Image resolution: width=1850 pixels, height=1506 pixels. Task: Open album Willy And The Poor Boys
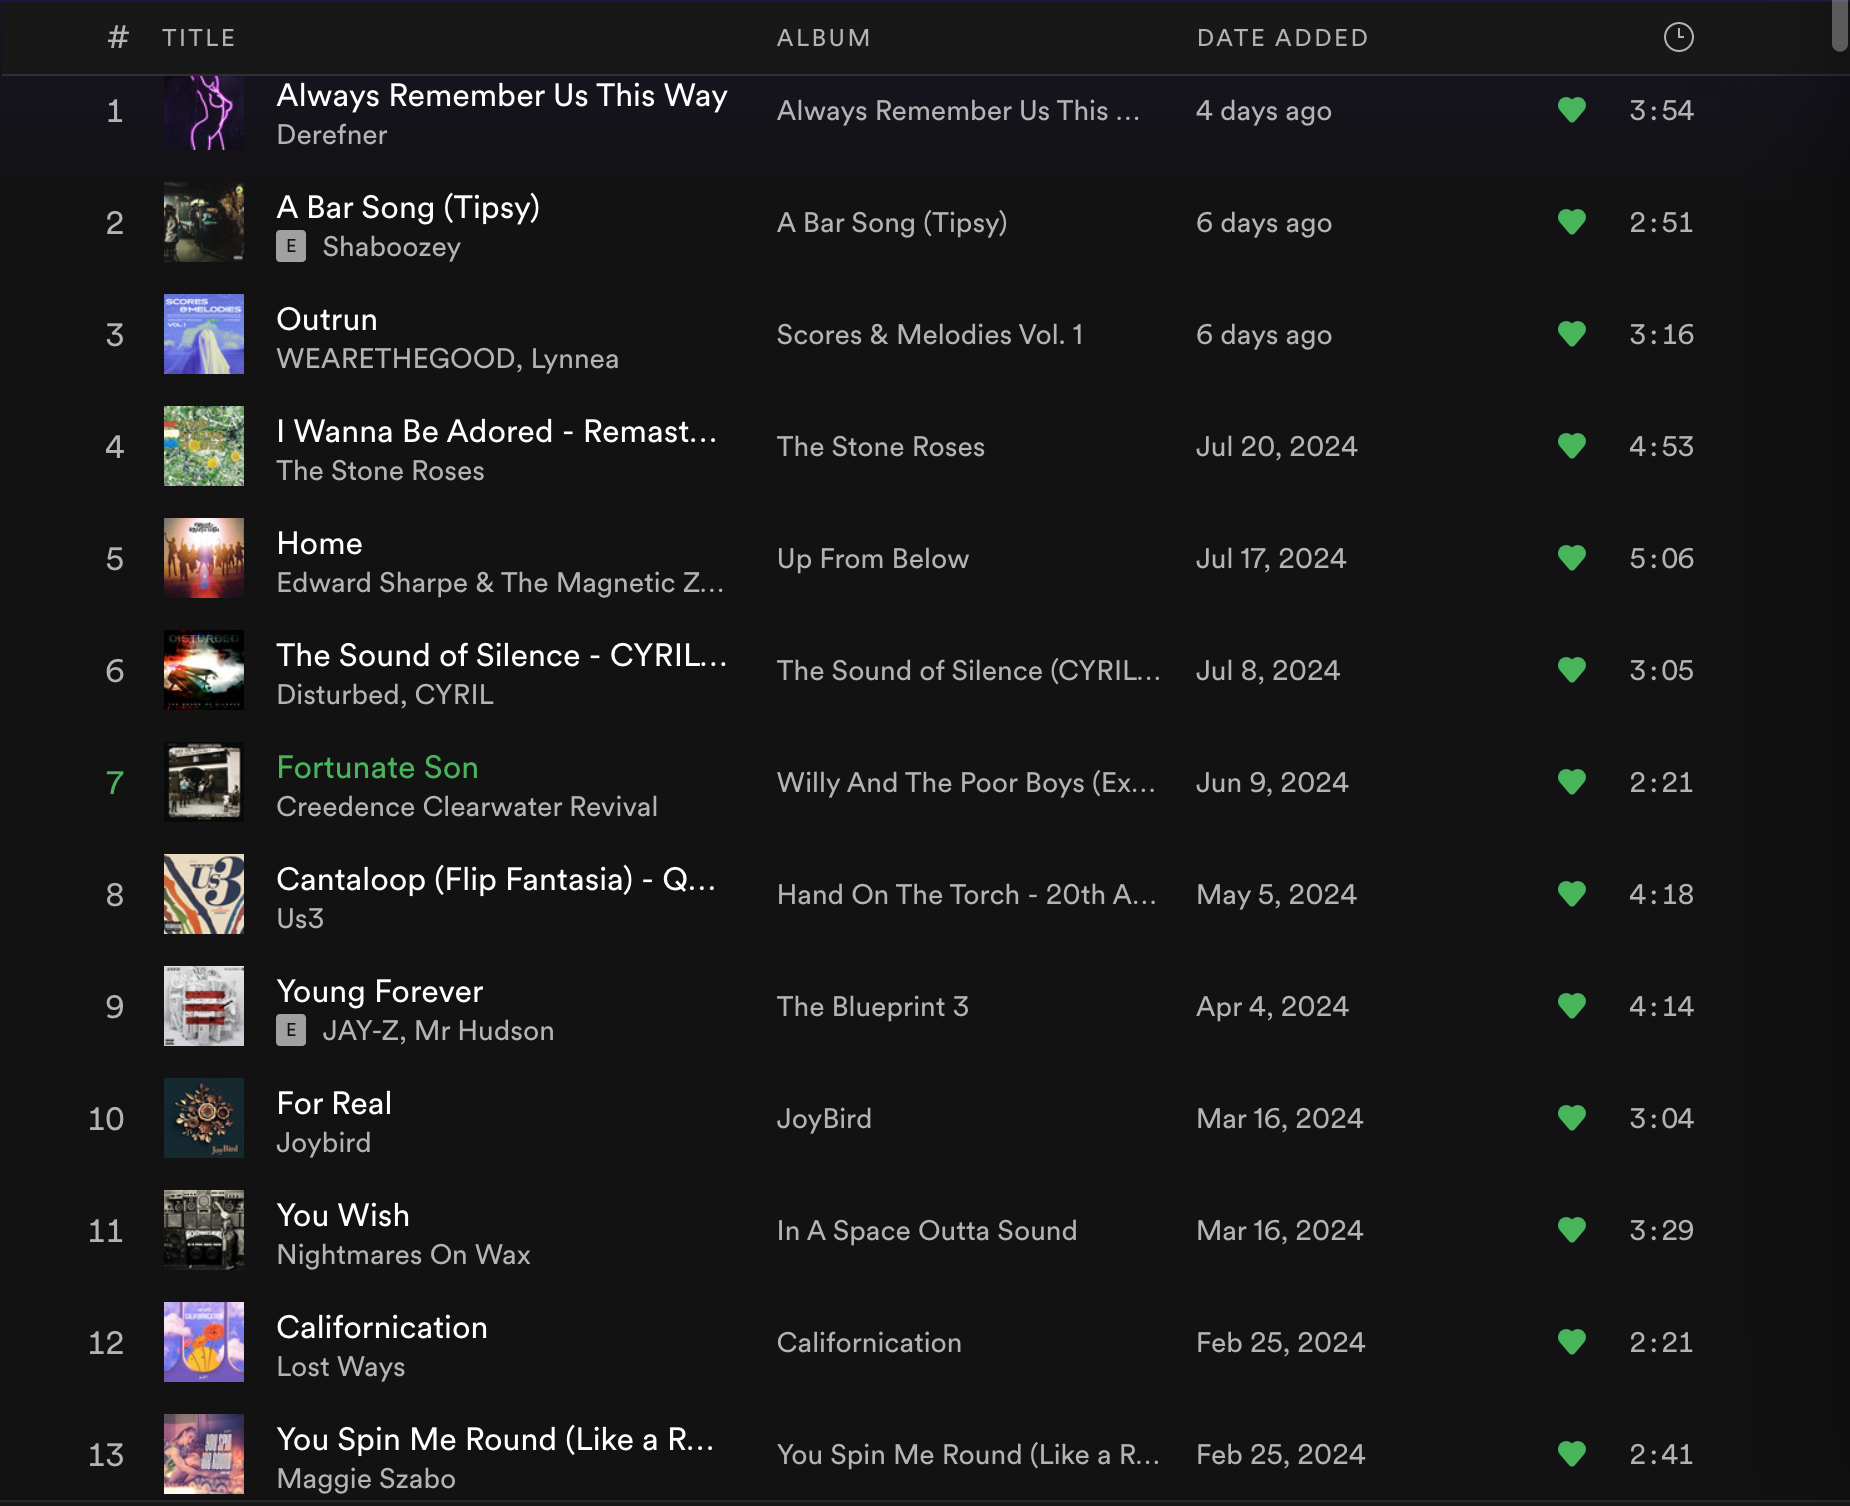pos(966,783)
